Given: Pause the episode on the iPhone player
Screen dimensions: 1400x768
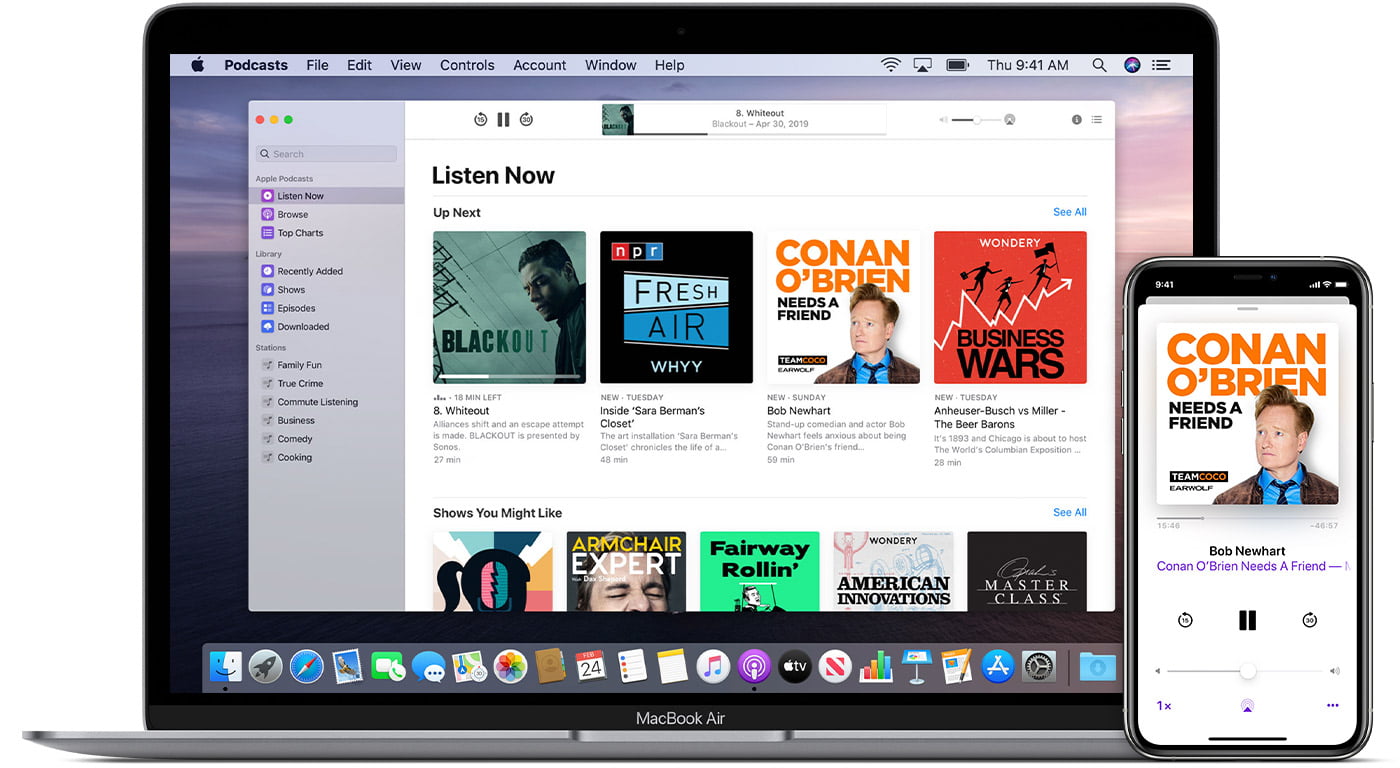Looking at the screenshot, I should [1247, 620].
